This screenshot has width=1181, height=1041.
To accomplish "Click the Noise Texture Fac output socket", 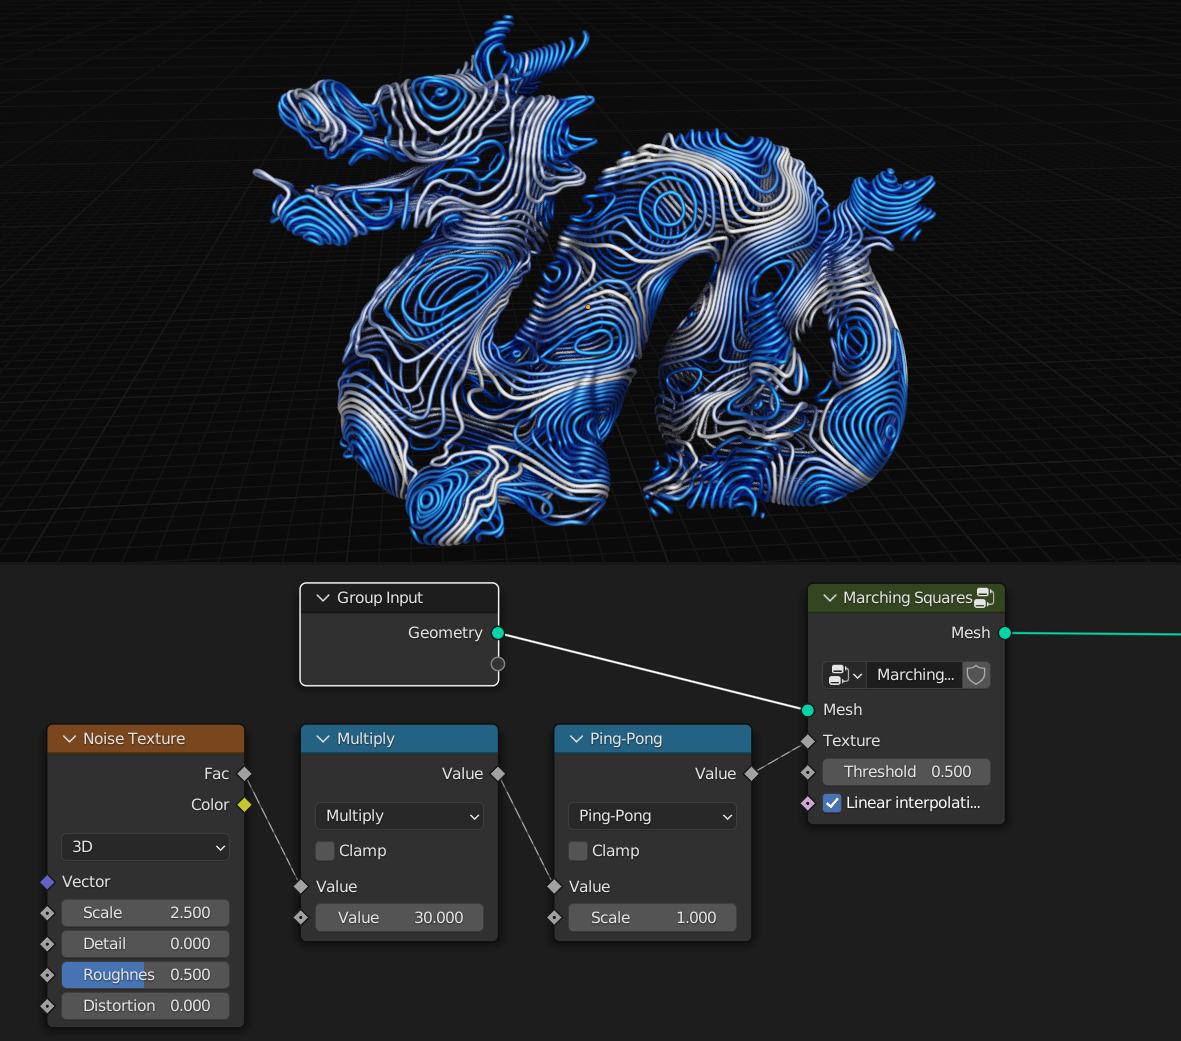I will (245, 774).
